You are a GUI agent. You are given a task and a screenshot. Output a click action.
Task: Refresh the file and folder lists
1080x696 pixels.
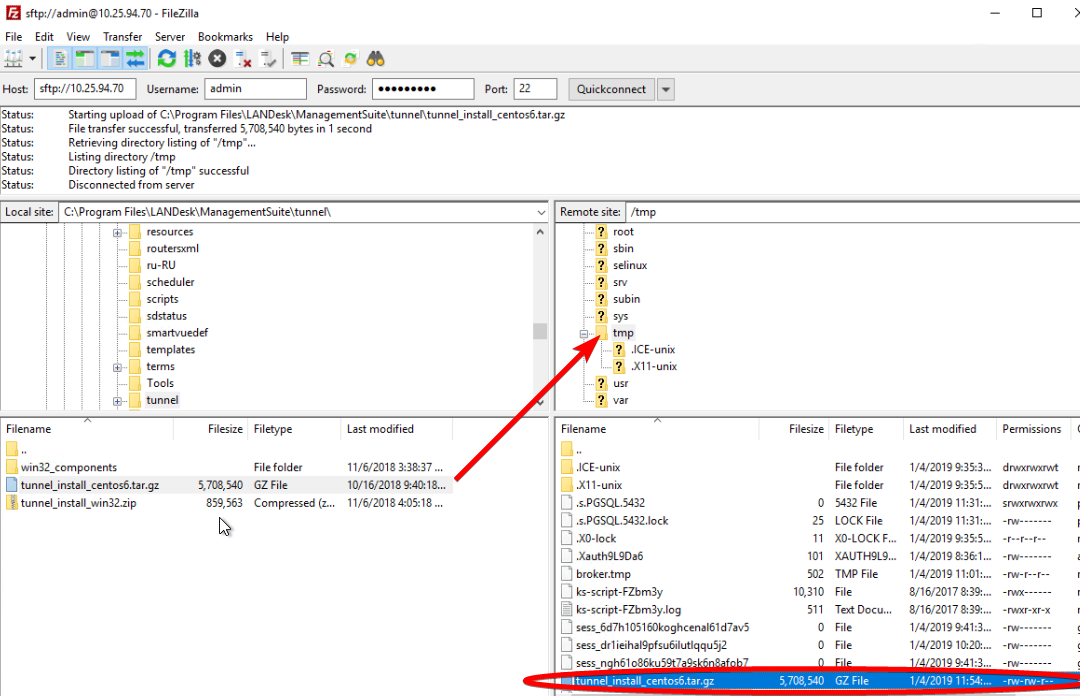167,58
